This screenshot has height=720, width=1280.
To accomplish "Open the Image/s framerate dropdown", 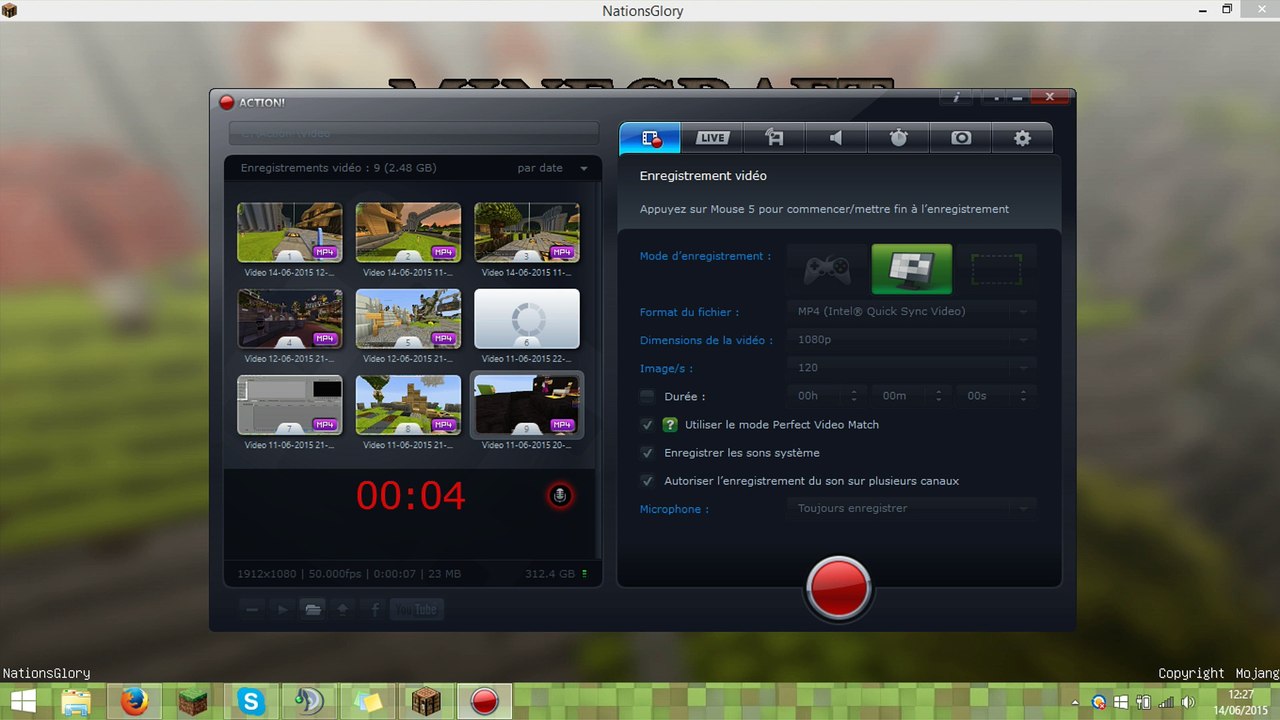I will (x=910, y=368).
